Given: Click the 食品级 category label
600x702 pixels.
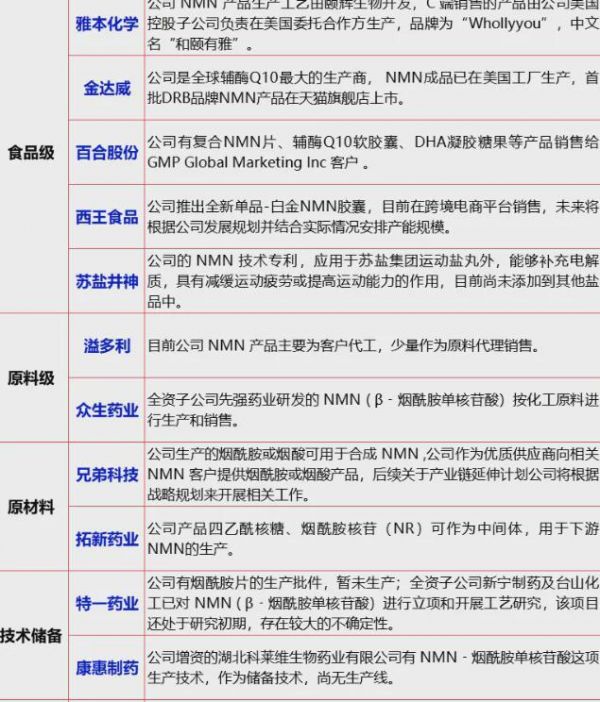Looking at the screenshot, I should click(31, 153).
